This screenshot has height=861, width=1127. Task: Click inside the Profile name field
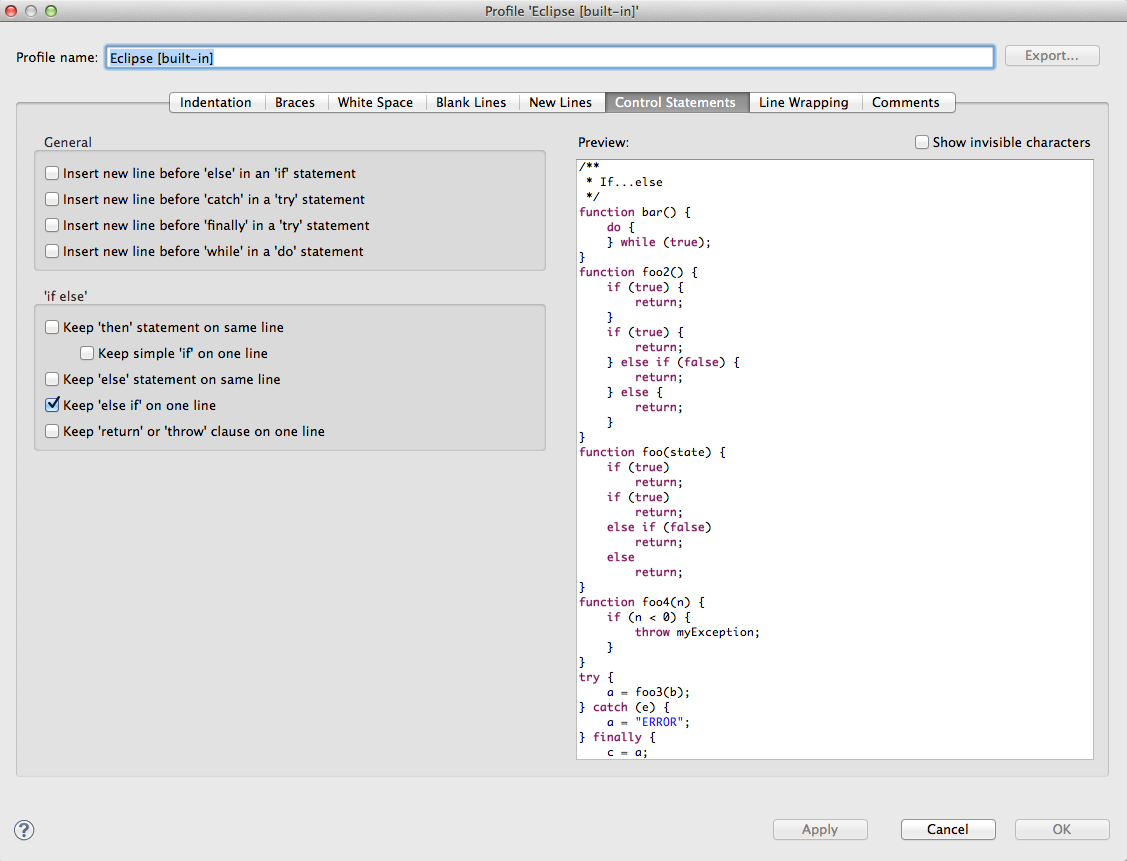pos(548,57)
